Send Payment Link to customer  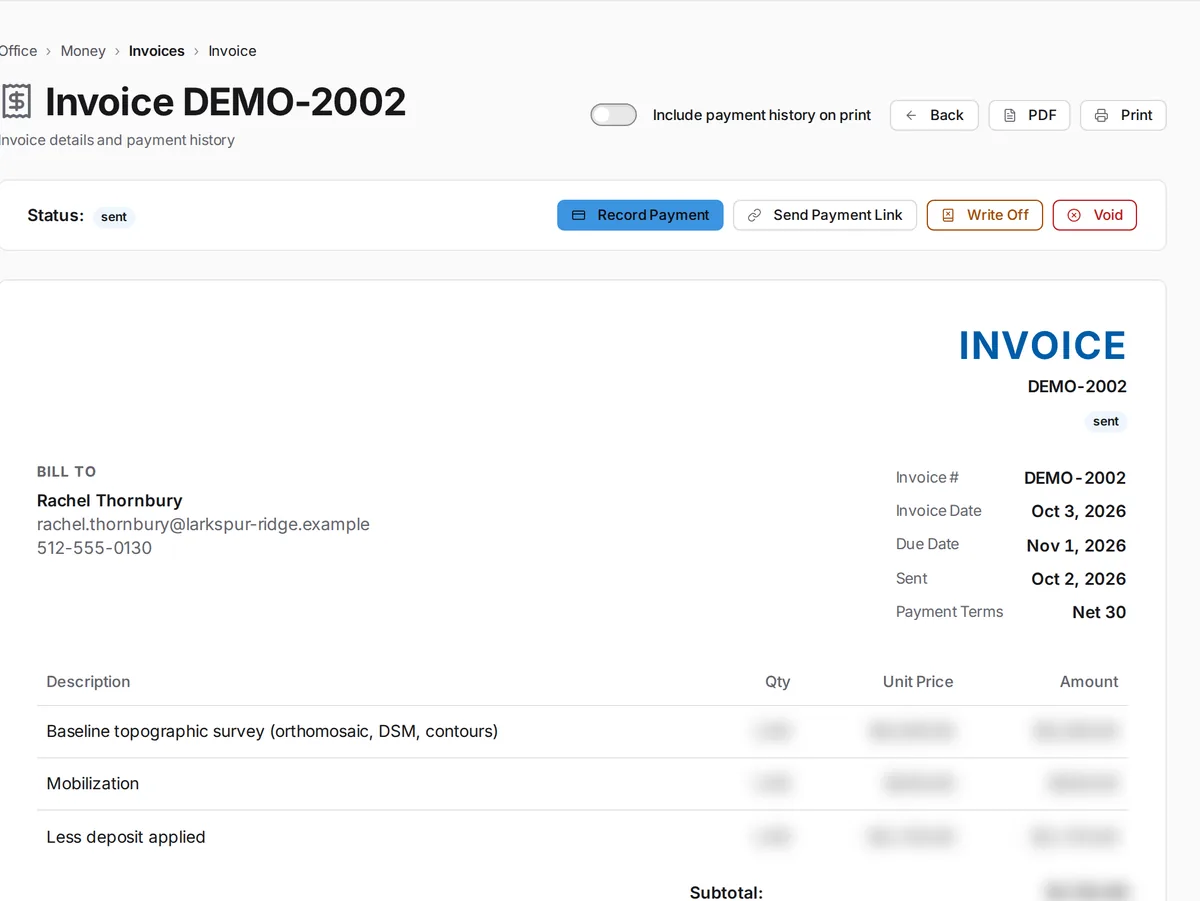point(825,215)
